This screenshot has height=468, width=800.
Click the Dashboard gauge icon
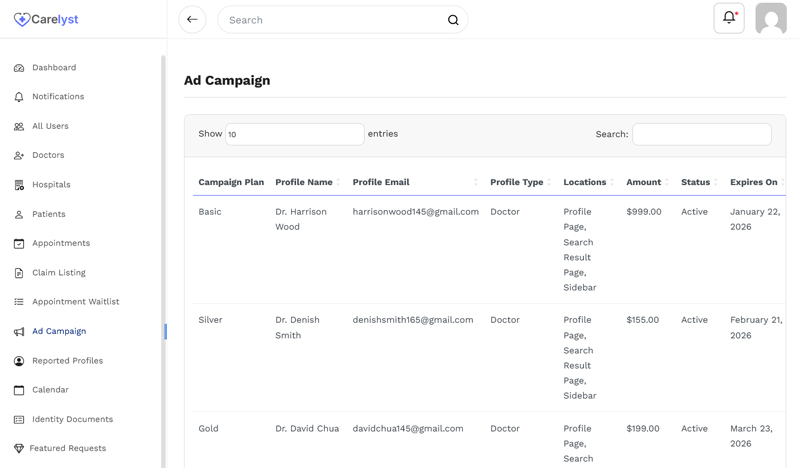pyautogui.click(x=19, y=68)
